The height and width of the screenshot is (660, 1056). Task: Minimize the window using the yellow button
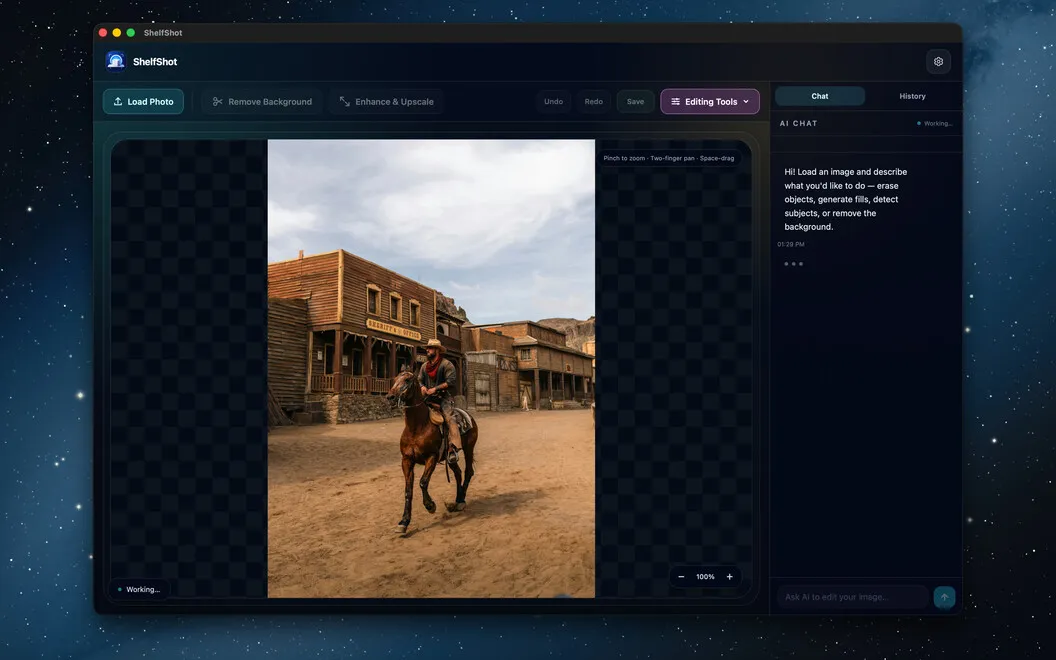coord(117,32)
